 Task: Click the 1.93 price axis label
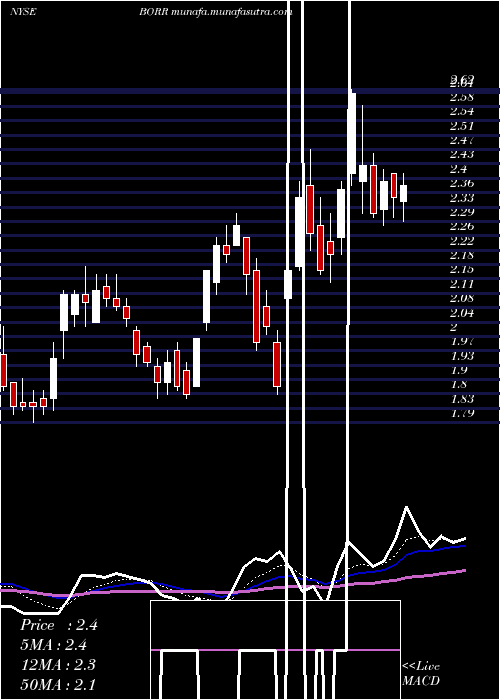462,356
